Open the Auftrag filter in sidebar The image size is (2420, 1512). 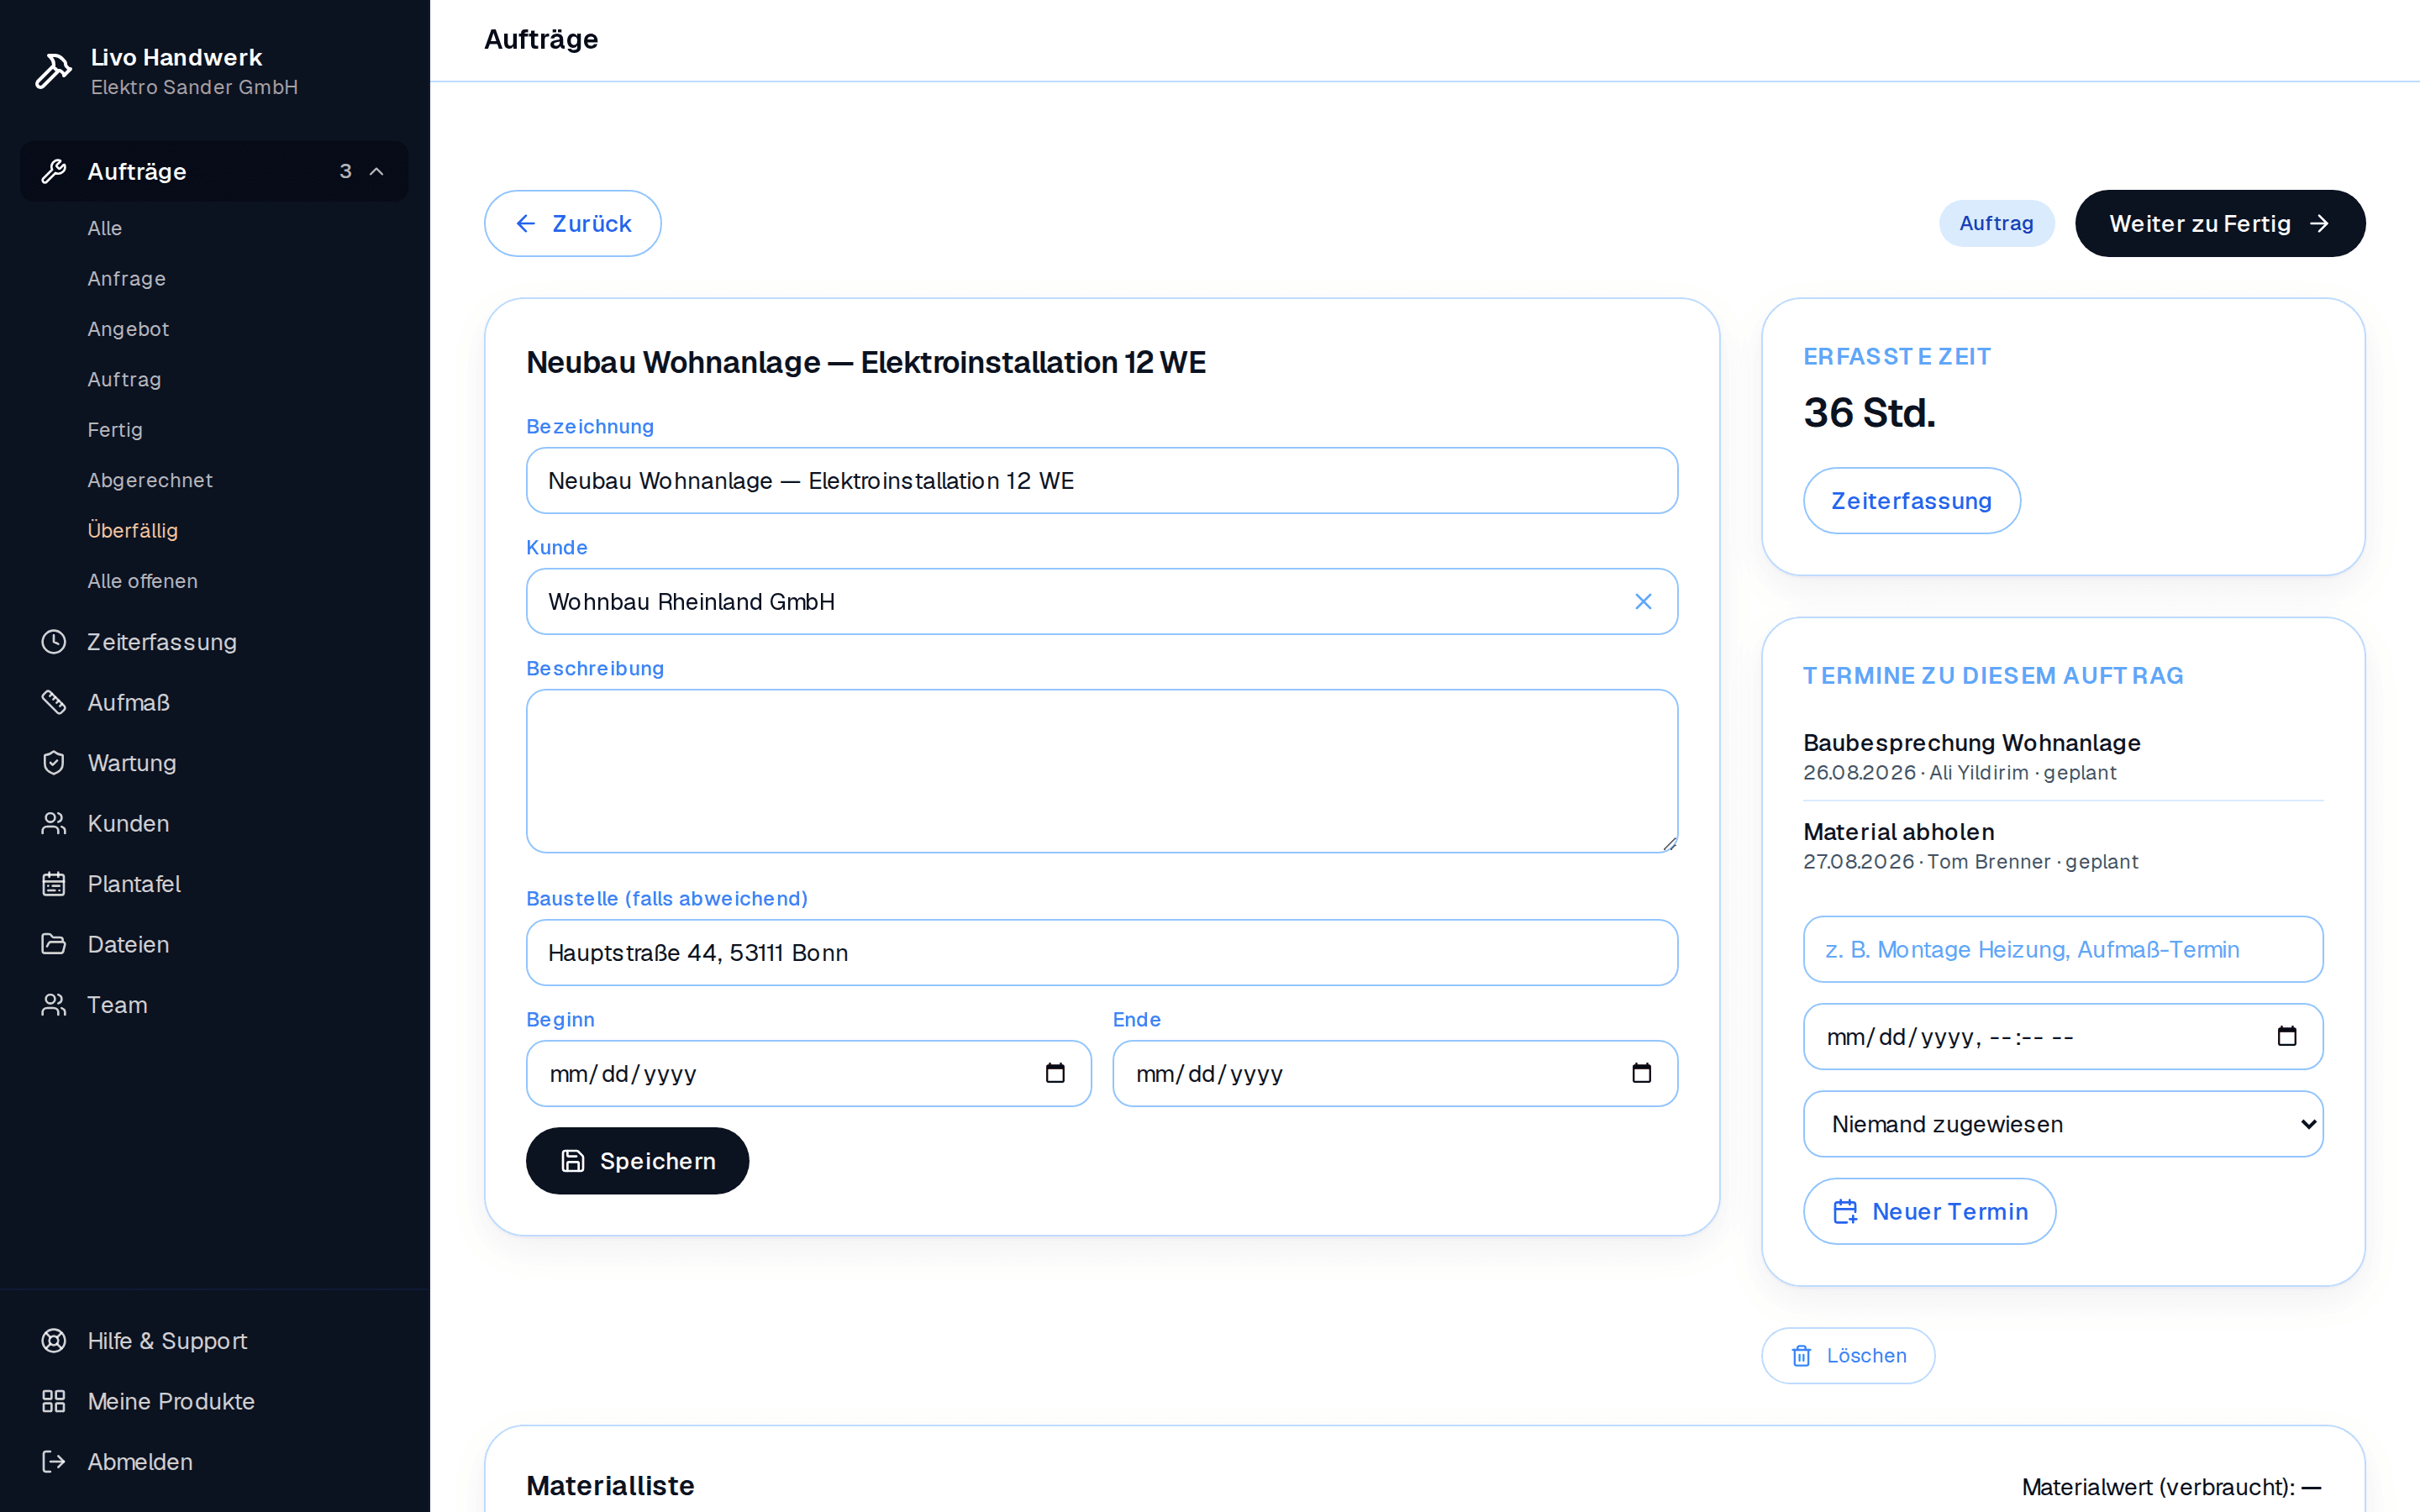(124, 379)
